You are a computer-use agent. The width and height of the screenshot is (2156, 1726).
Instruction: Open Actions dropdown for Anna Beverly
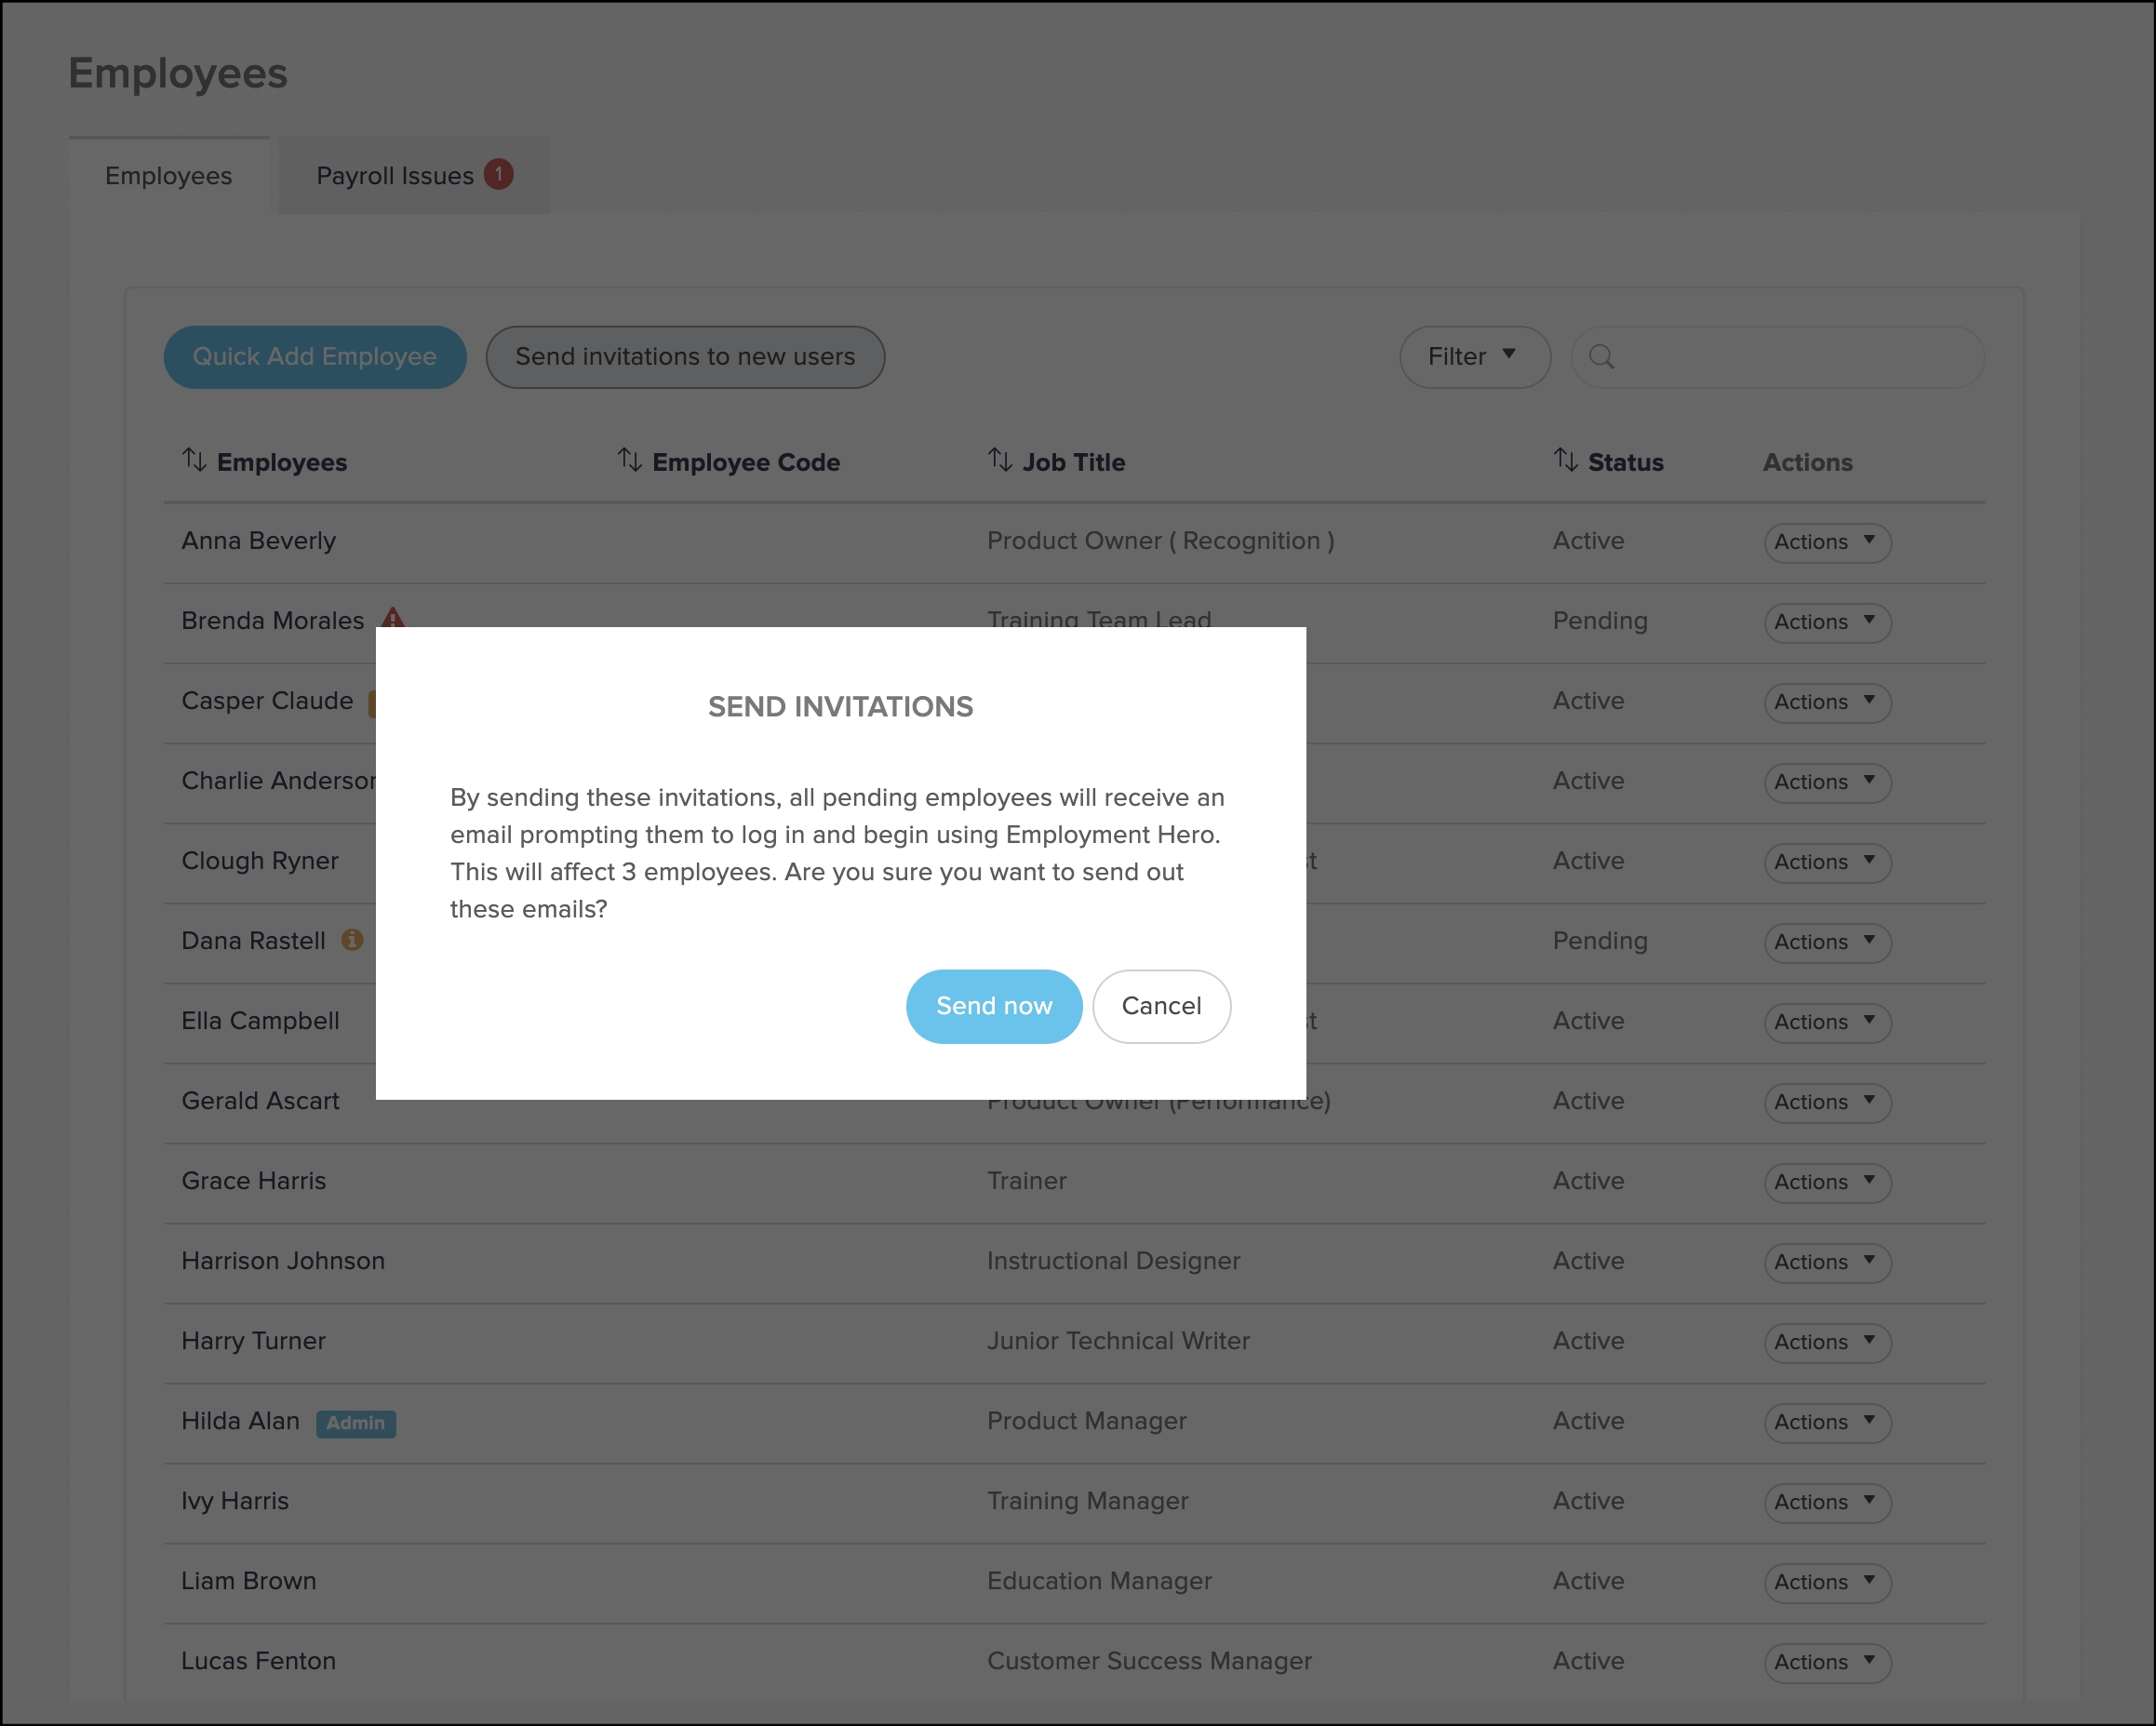[1826, 542]
